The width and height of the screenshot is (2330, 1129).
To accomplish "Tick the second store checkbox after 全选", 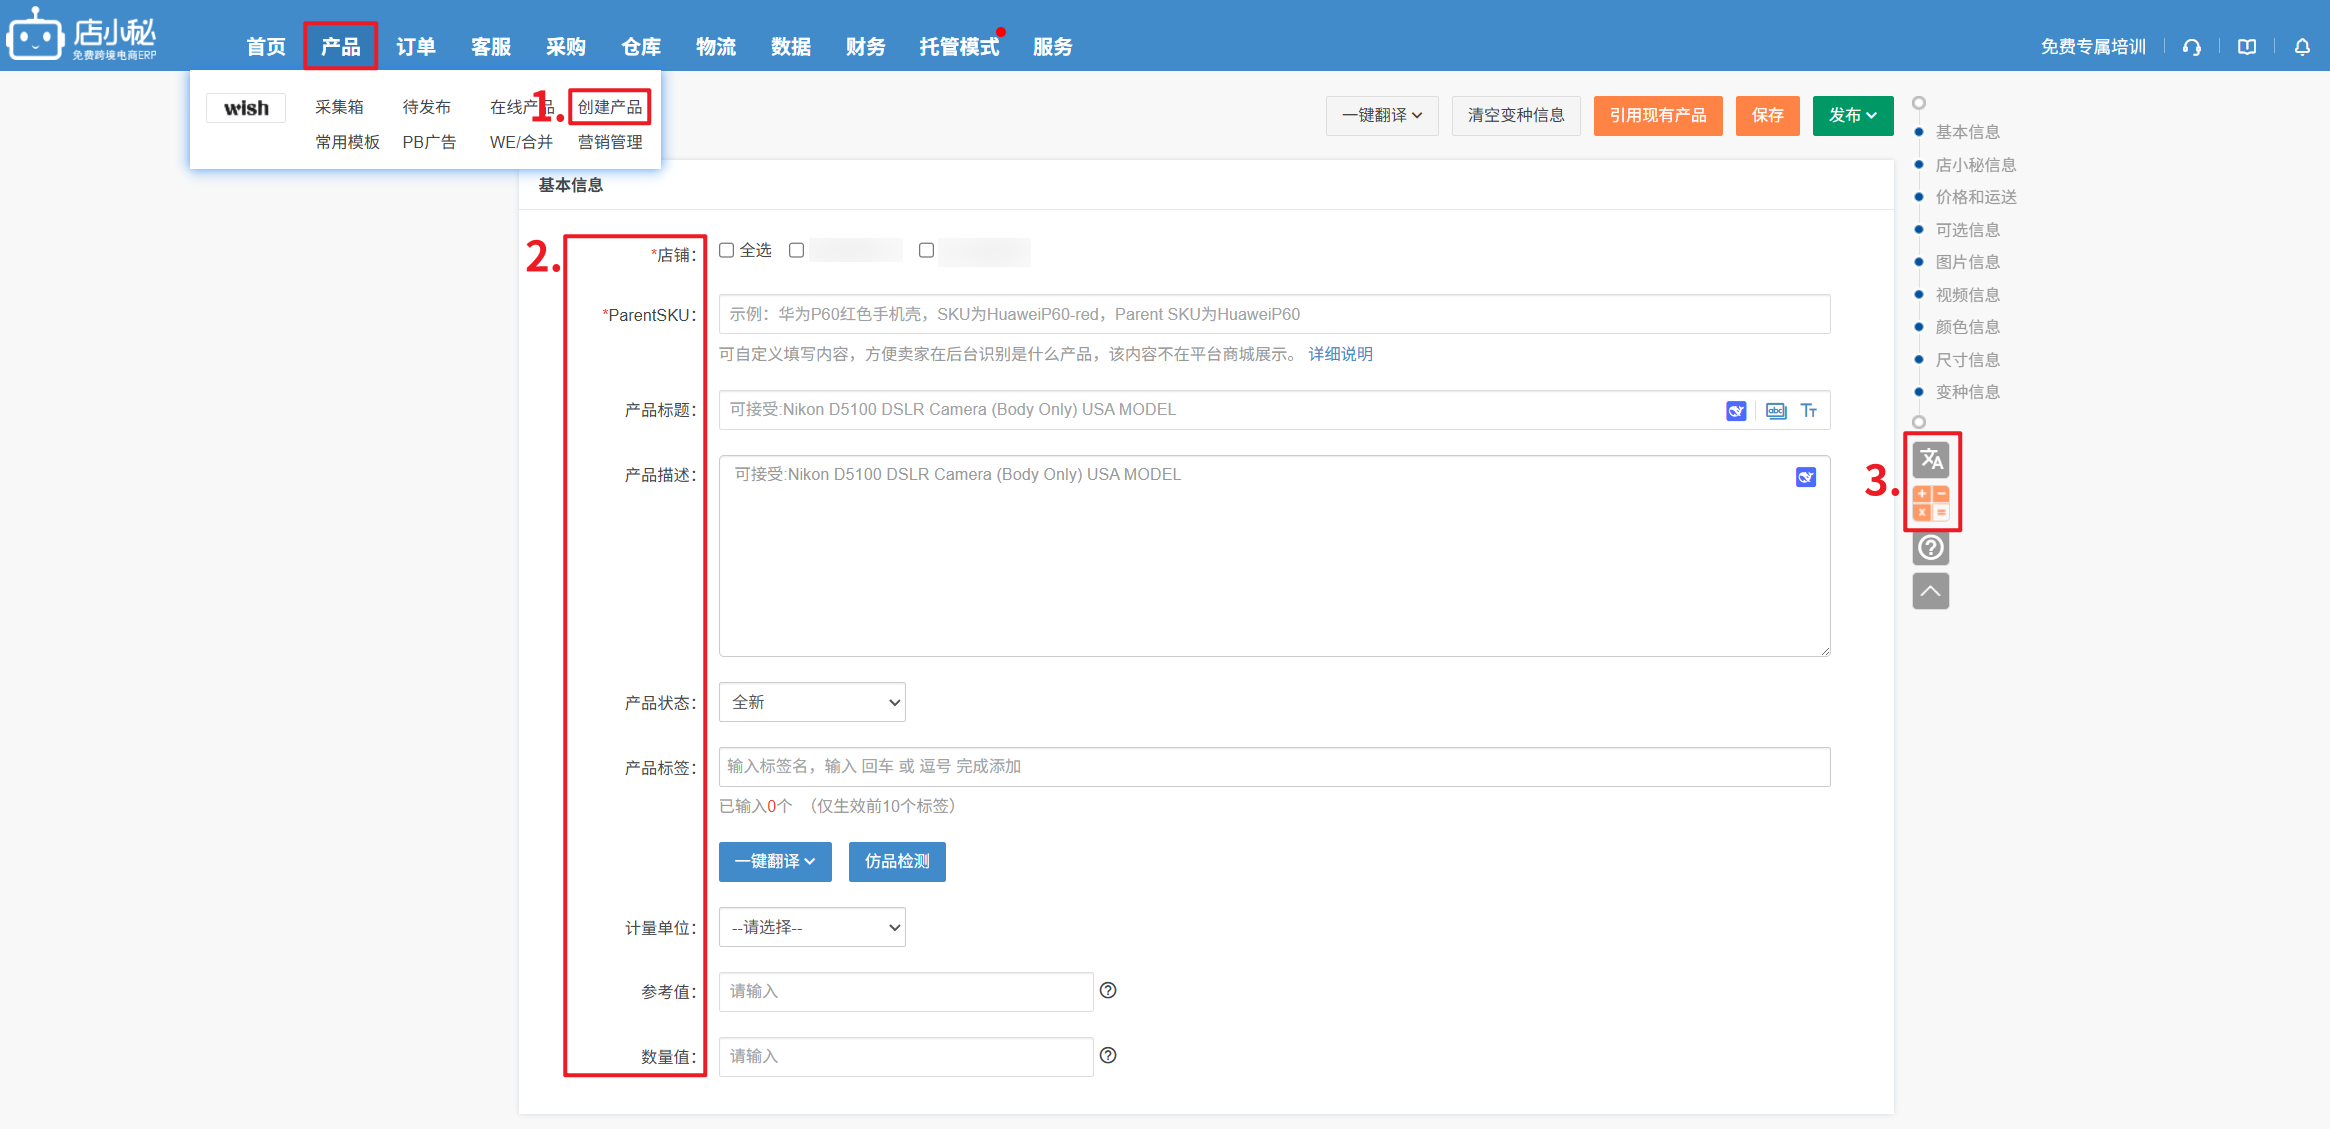I will 797,250.
